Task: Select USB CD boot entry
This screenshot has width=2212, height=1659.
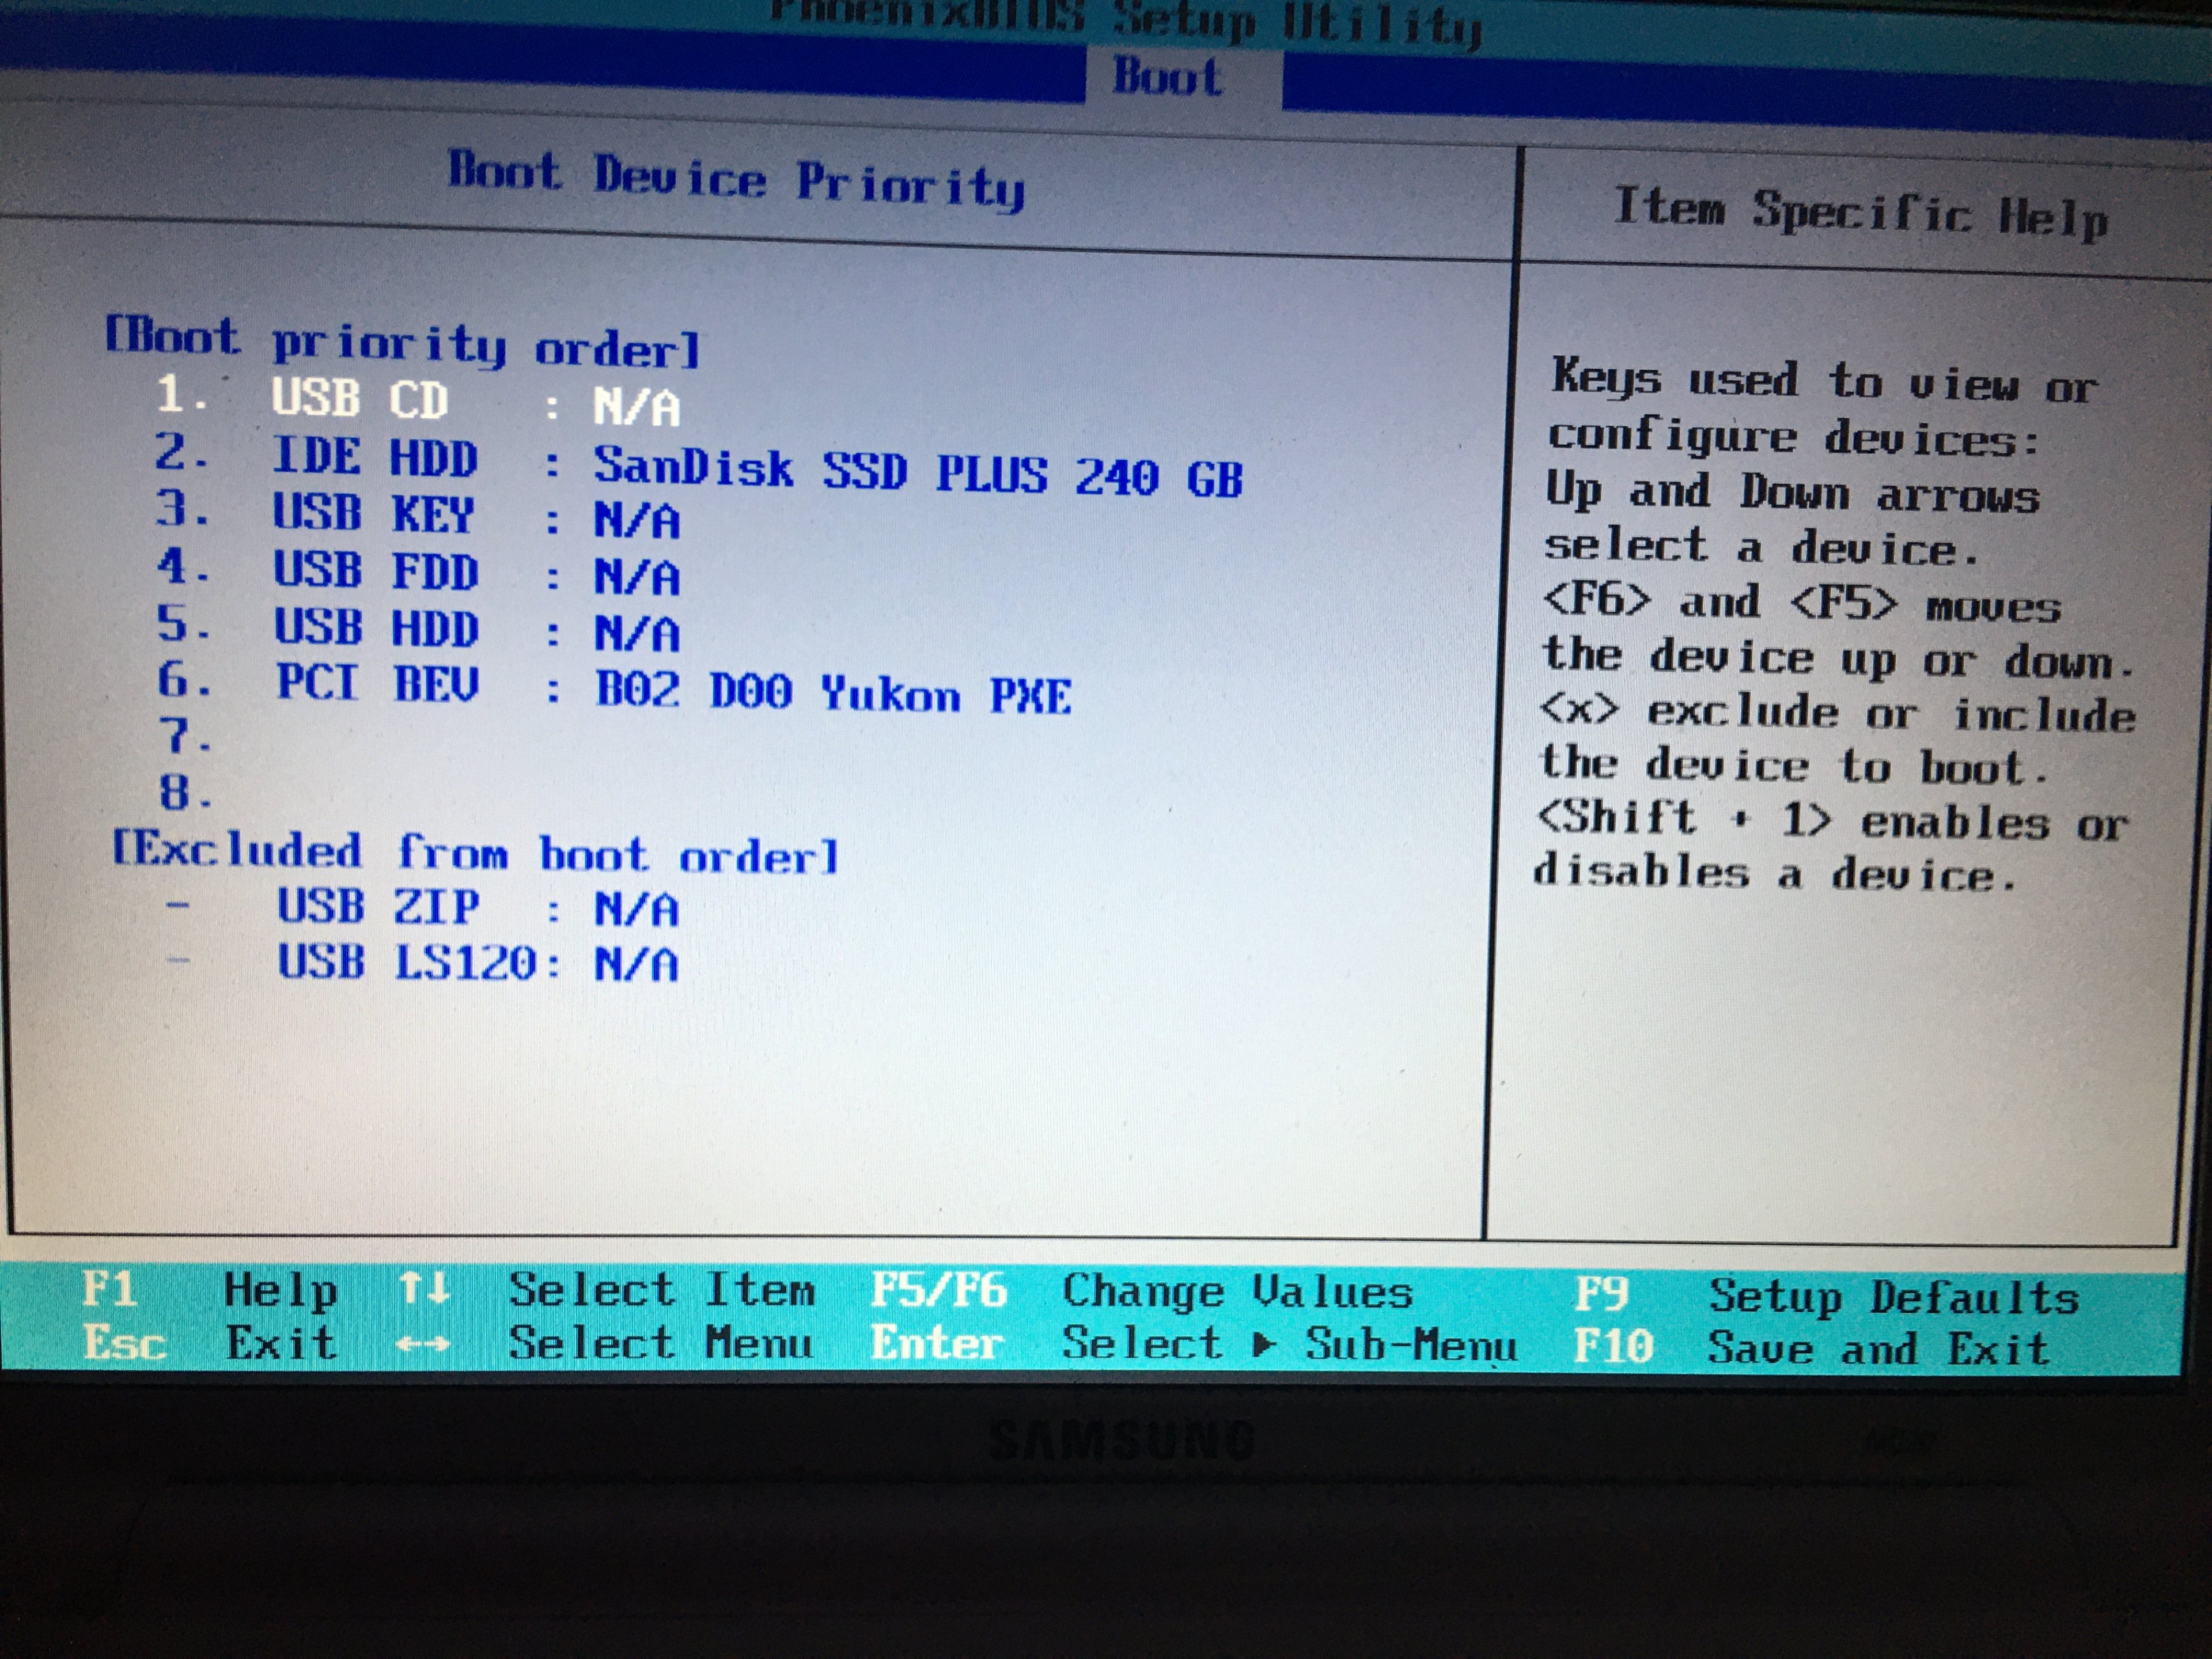Action: coord(360,399)
